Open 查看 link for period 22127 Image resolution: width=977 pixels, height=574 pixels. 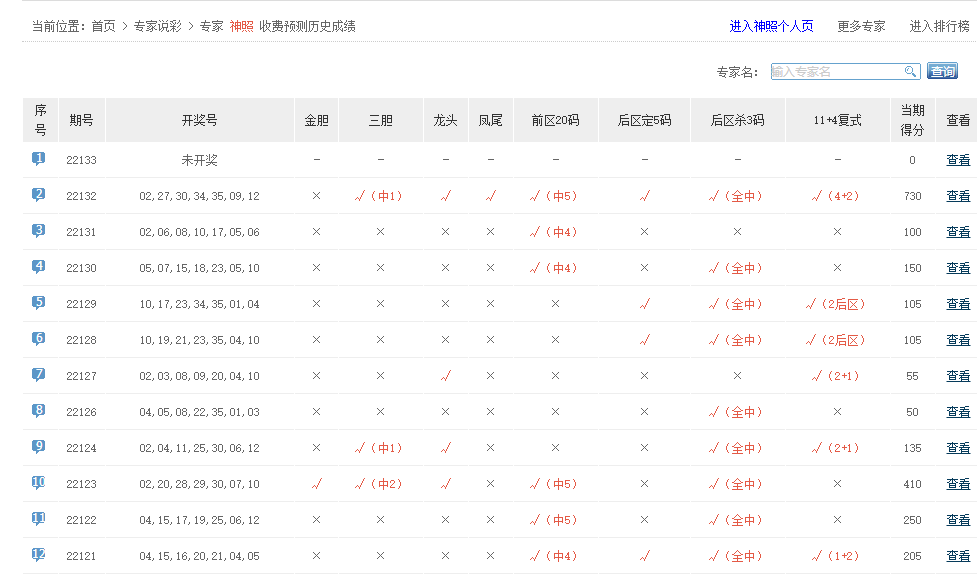pyautogui.click(x=958, y=376)
